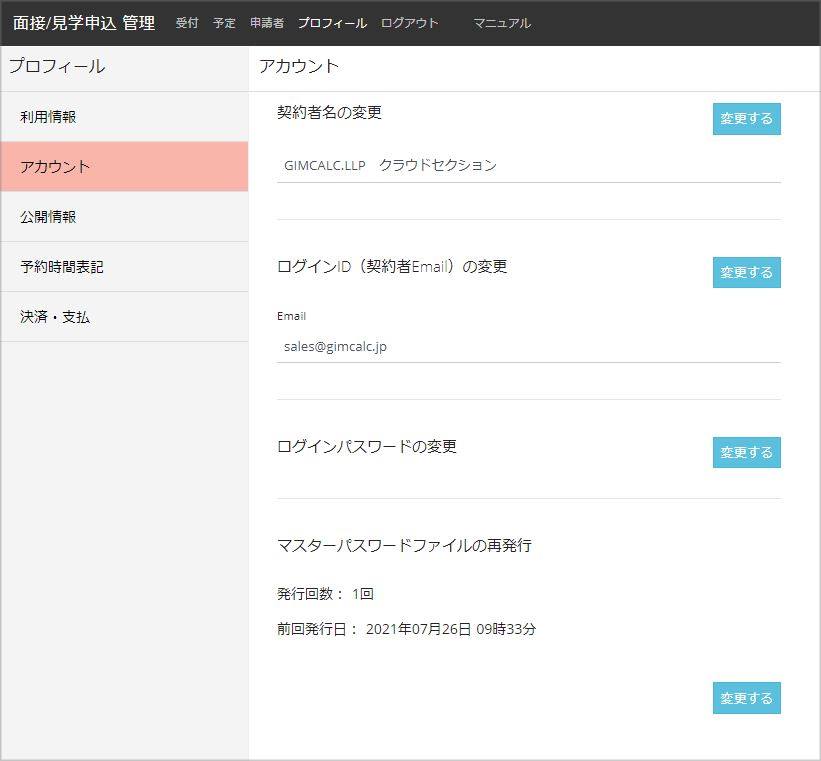Click 変更する under master password file reissue
The image size is (821, 761).
click(x=746, y=698)
